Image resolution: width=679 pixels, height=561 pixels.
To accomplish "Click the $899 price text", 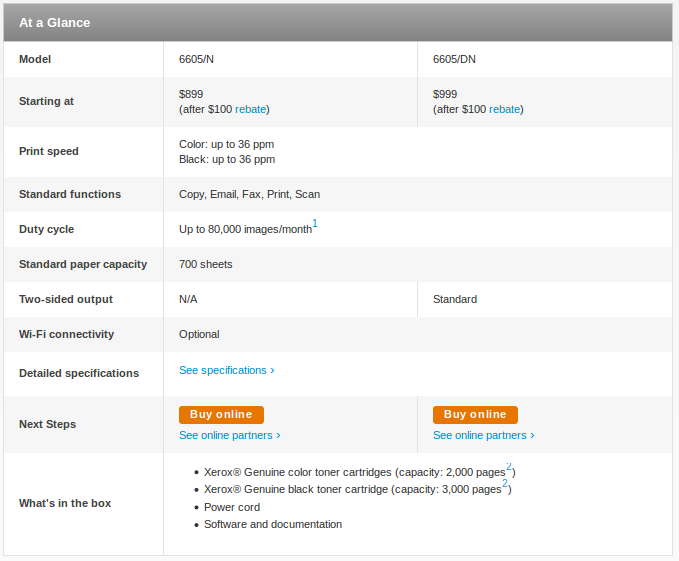I will click(191, 94).
